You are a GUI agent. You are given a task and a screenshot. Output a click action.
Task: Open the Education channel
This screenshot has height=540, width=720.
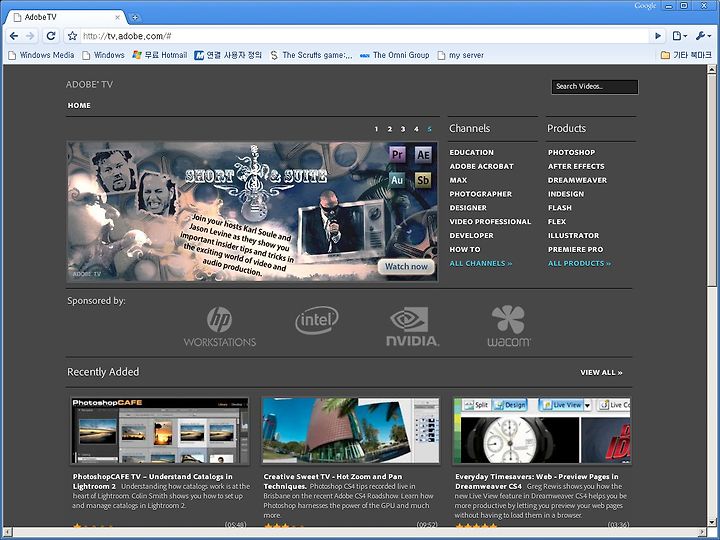pos(472,152)
